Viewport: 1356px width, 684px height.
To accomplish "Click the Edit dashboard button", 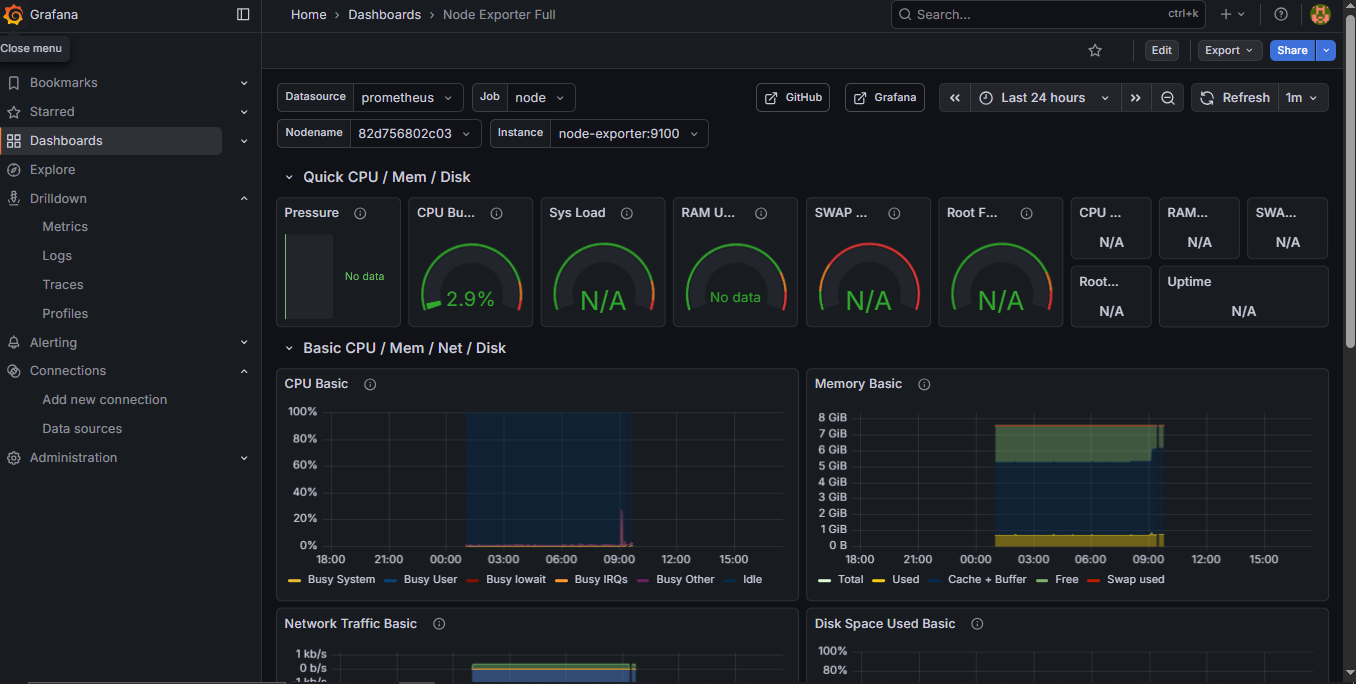I will pyautogui.click(x=1161, y=50).
